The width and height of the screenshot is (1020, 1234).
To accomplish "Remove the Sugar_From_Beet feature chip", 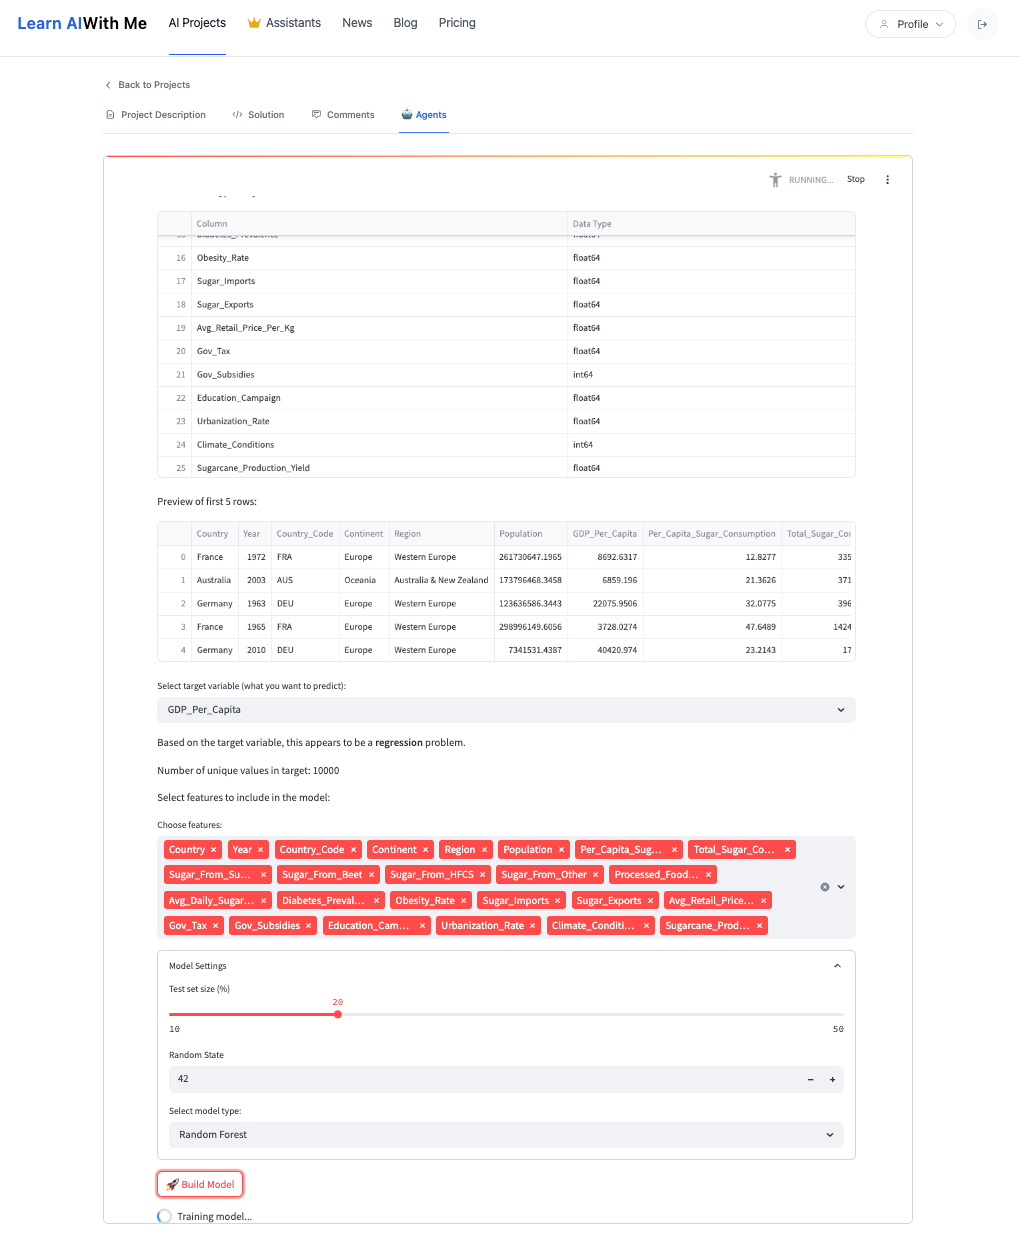I will point(371,875).
